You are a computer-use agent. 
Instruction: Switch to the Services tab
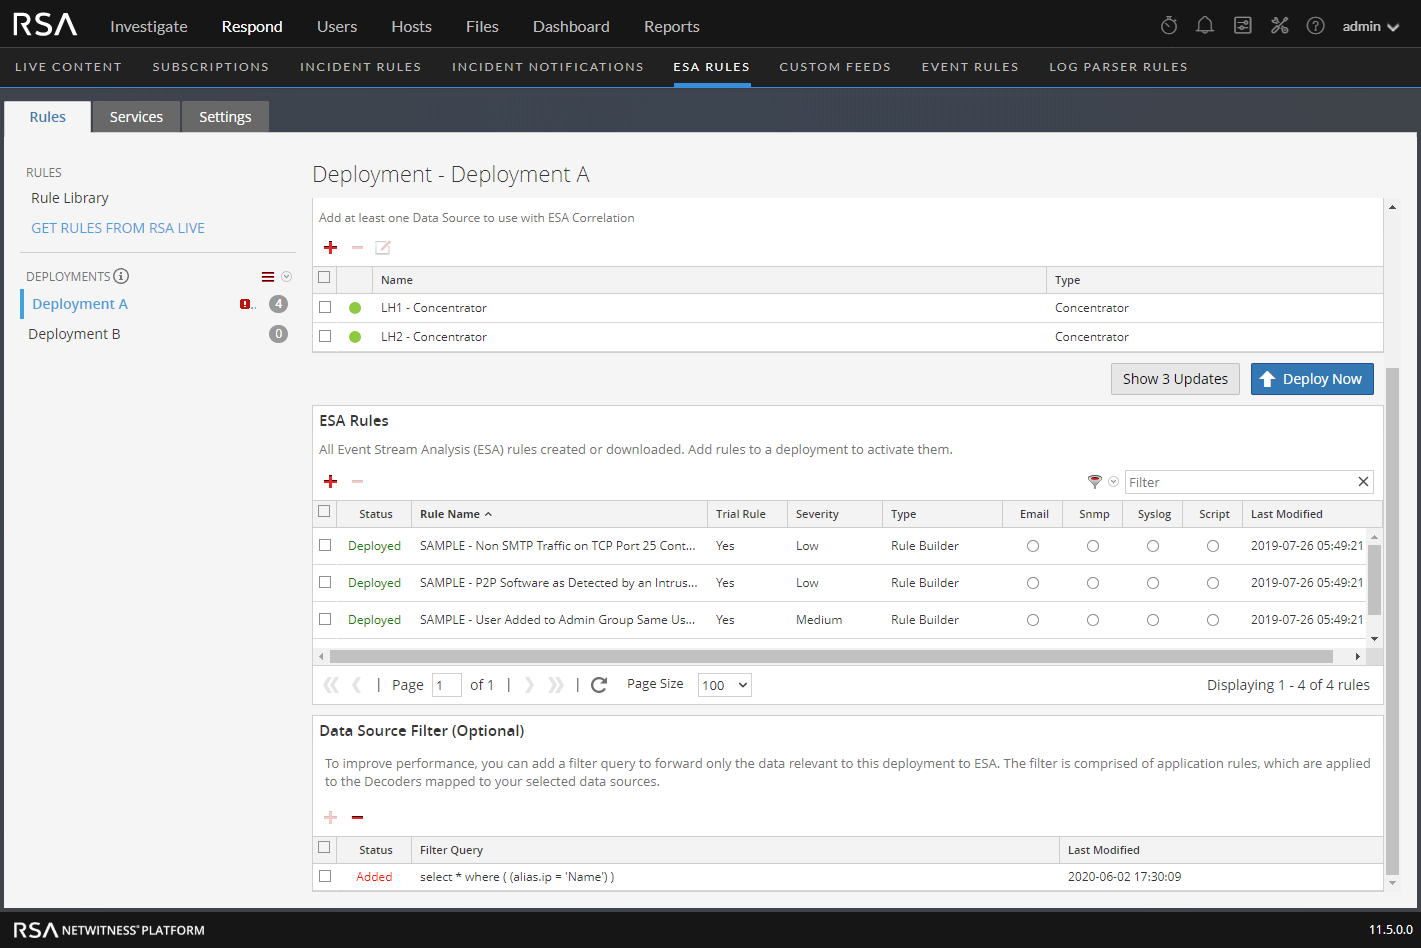[x=136, y=117]
